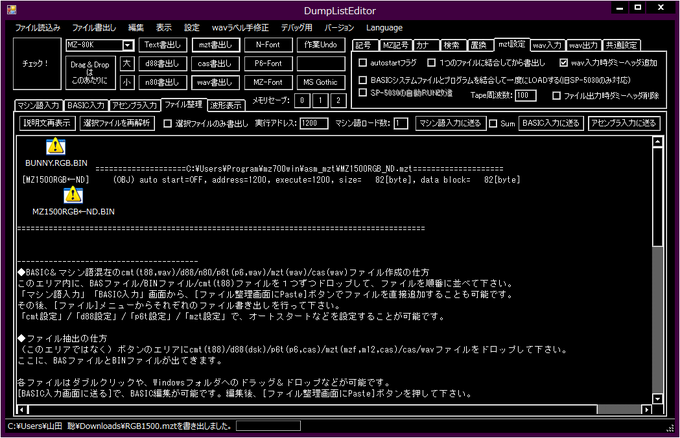Click the n80書出し button
This screenshot has height=438, width=680.
pyautogui.click(x=163, y=82)
